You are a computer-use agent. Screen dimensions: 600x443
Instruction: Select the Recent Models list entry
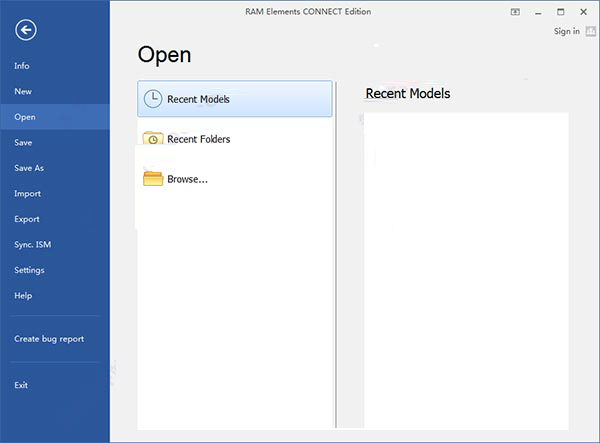click(x=235, y=99)
